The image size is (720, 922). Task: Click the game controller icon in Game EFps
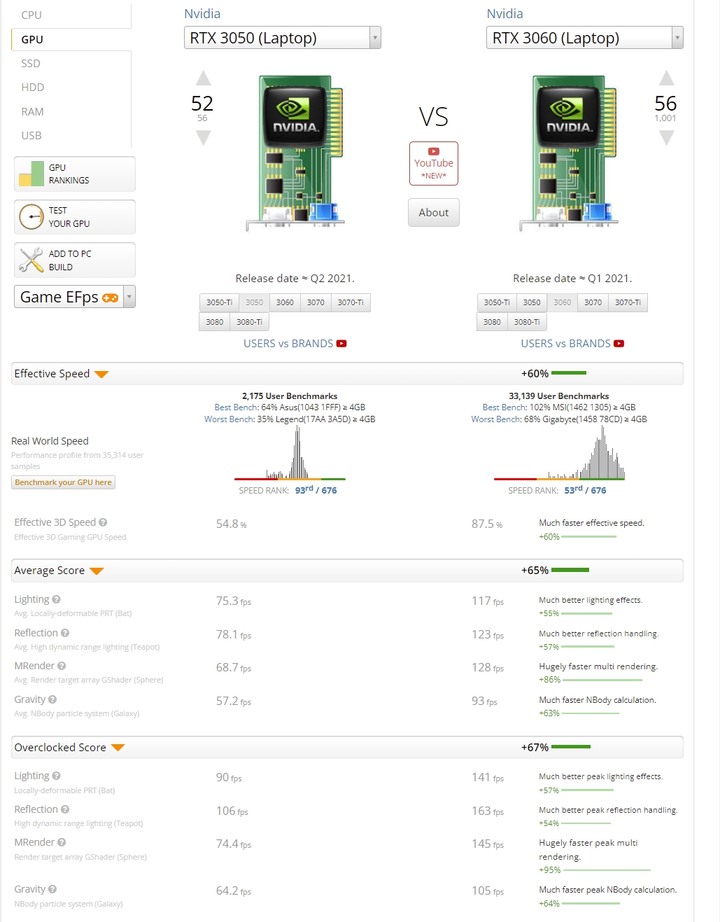click(x=110, y=298)
